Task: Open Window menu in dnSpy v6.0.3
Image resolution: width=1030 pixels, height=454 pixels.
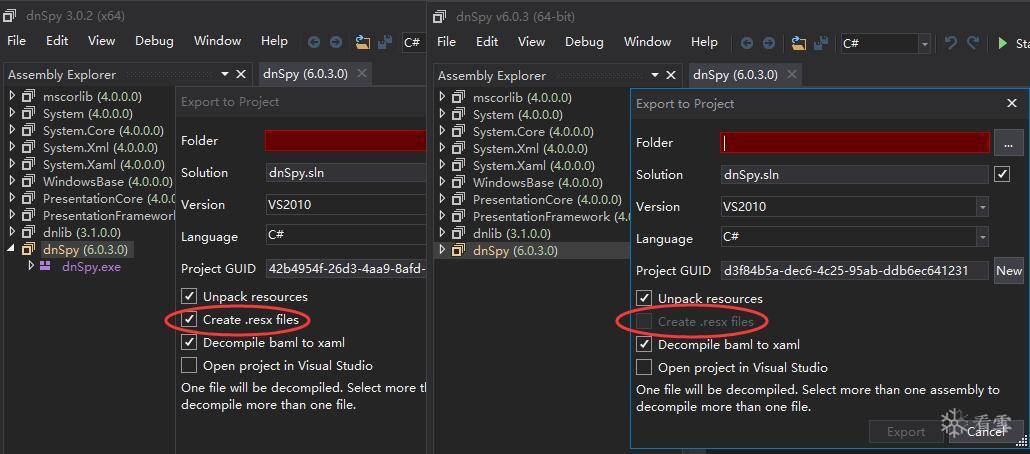Action: pyautogui.click(x=647, y=41)
